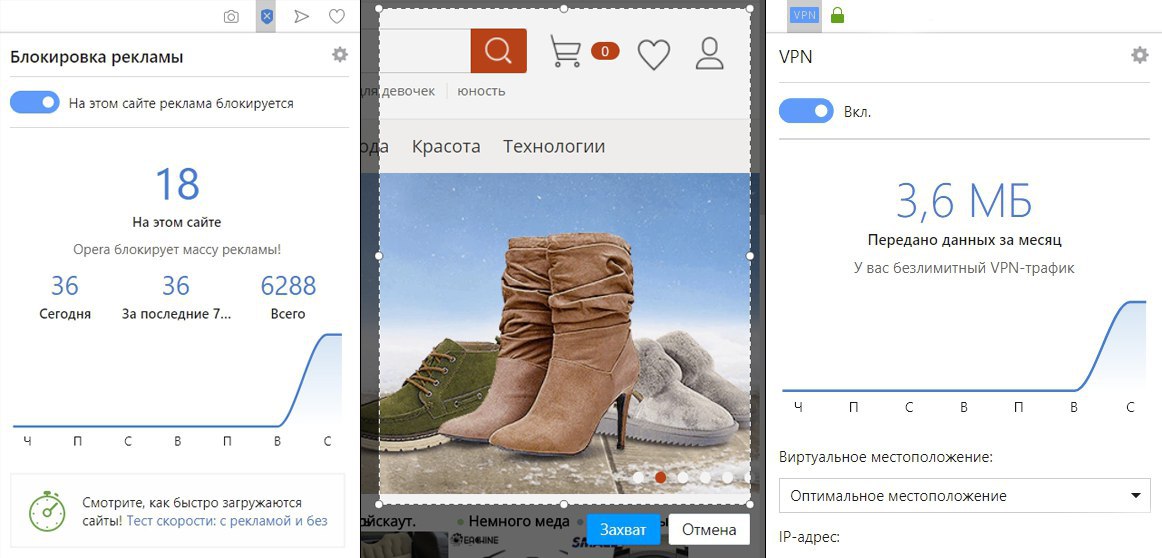This screenshot has height=558, width=1162.
Task: Click the heart bookmark icon in the top bar
Action: point(337,16)
